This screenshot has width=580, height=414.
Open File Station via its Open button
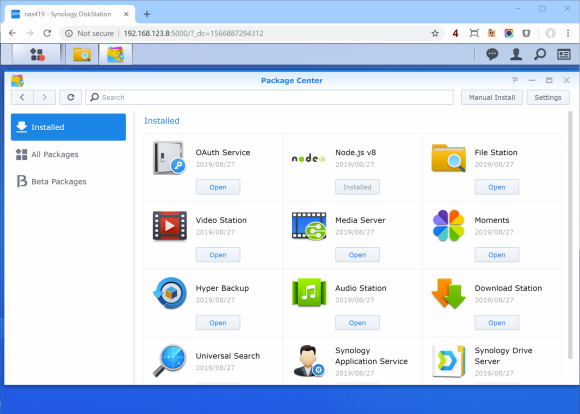(x=497, y=187)
